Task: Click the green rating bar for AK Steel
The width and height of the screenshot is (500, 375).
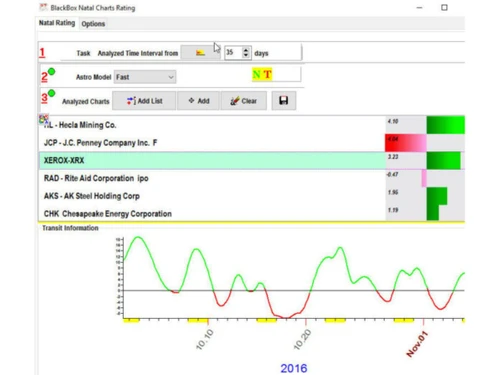Action: click(x=437, y=196)
